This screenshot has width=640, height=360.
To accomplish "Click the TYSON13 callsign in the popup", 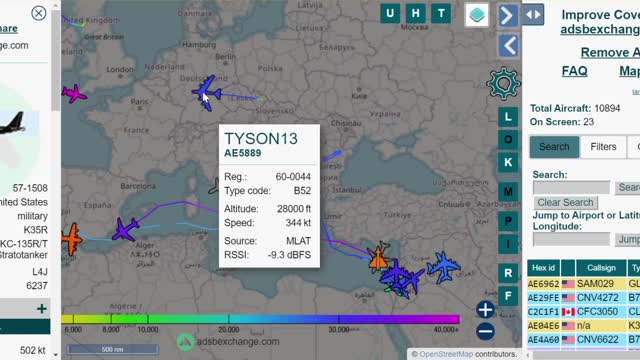I will tap(261, 139).
